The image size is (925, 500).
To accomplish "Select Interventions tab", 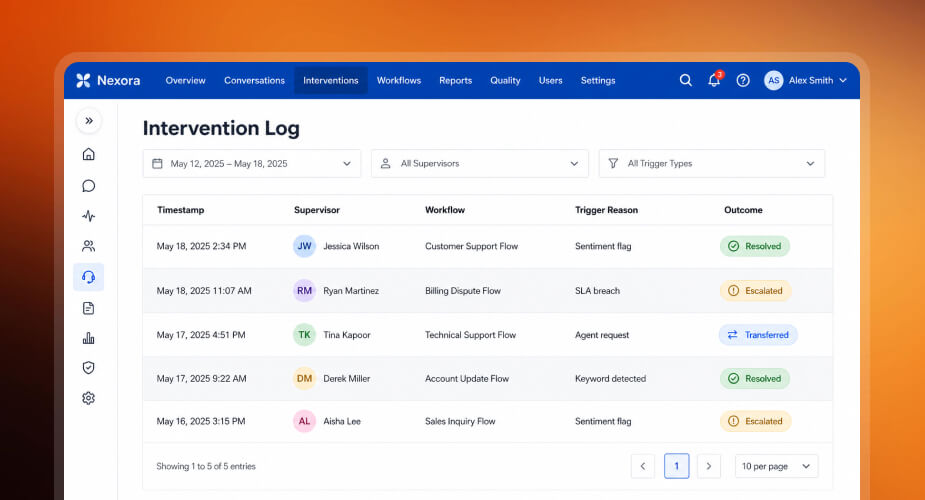I will point(331,80).
